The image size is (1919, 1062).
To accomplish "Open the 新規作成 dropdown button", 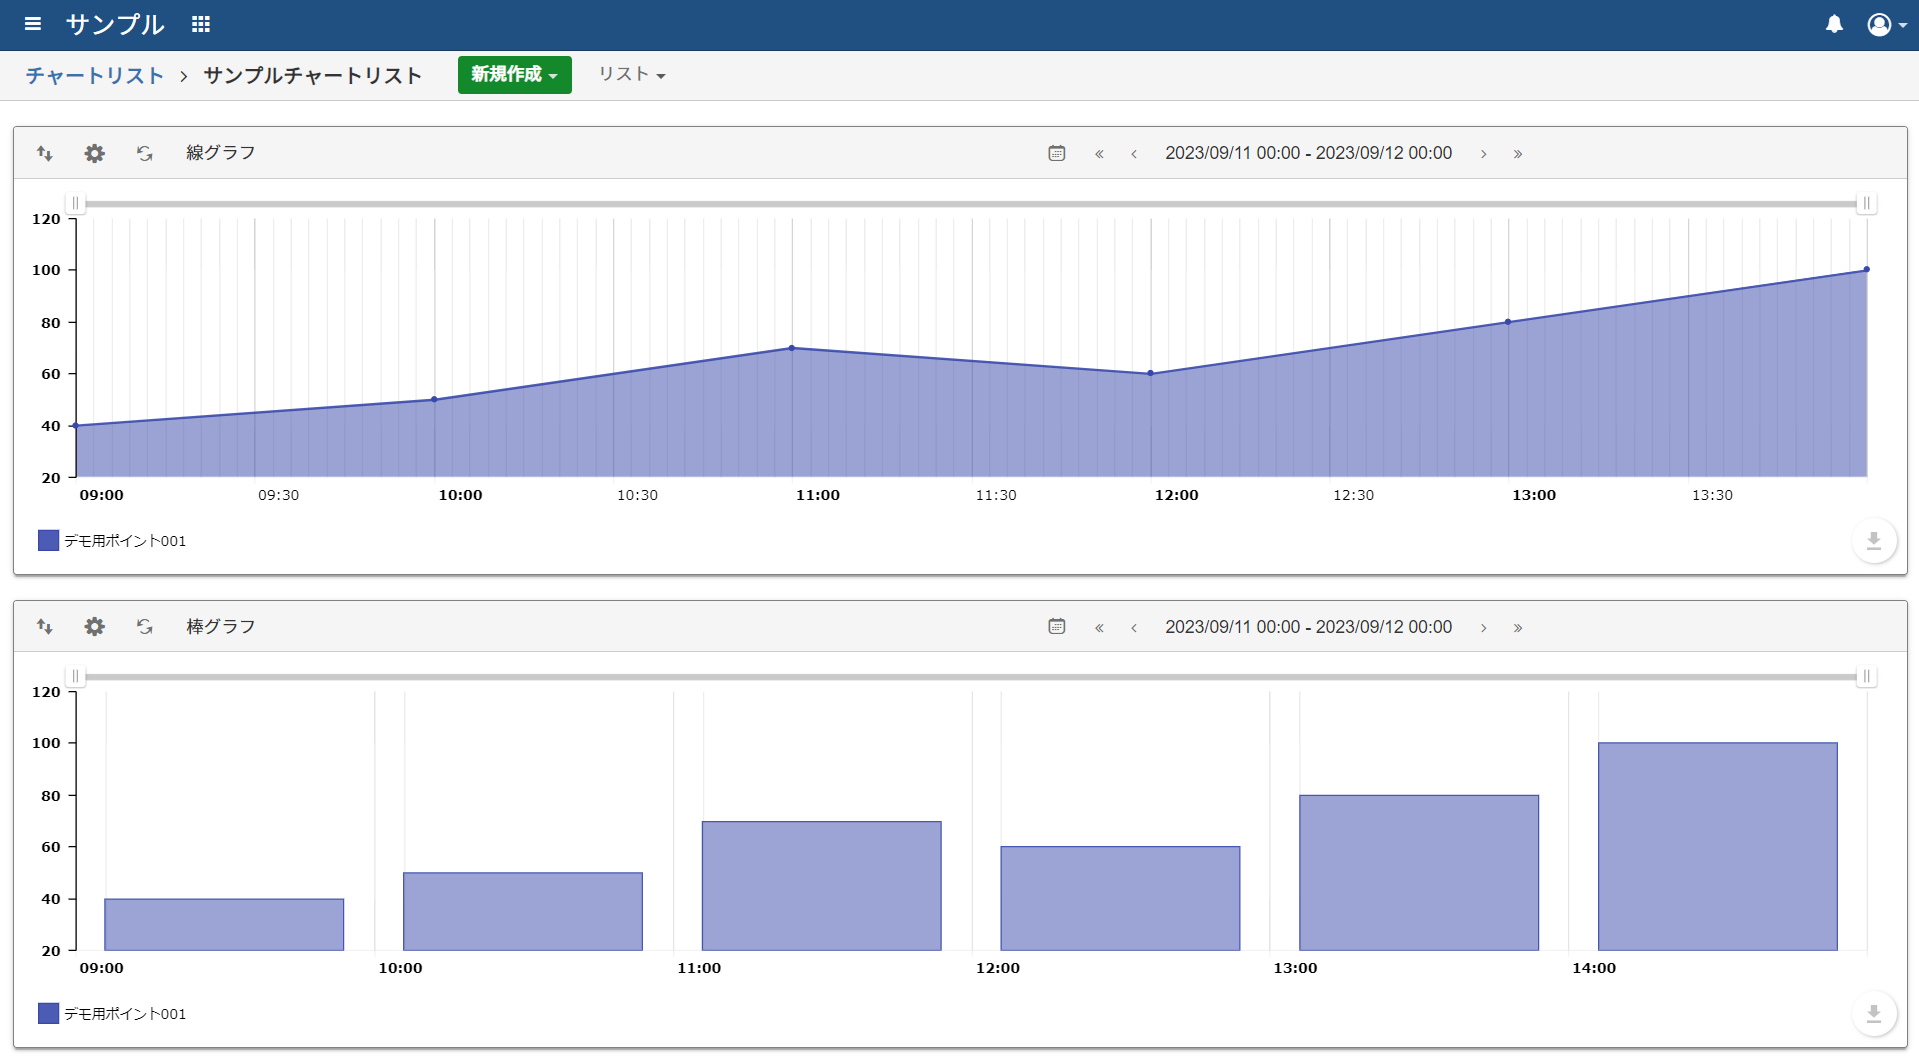I will [514, 75].
